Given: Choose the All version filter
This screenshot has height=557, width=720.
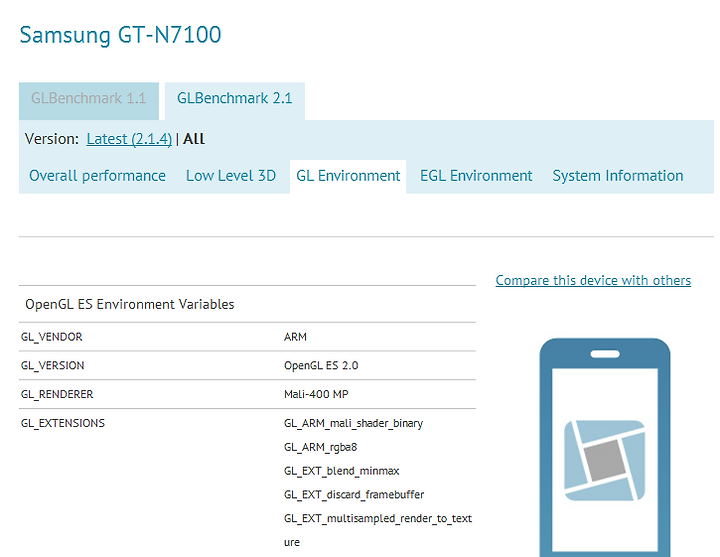Looking at the screenshot, I should point(194,139).
